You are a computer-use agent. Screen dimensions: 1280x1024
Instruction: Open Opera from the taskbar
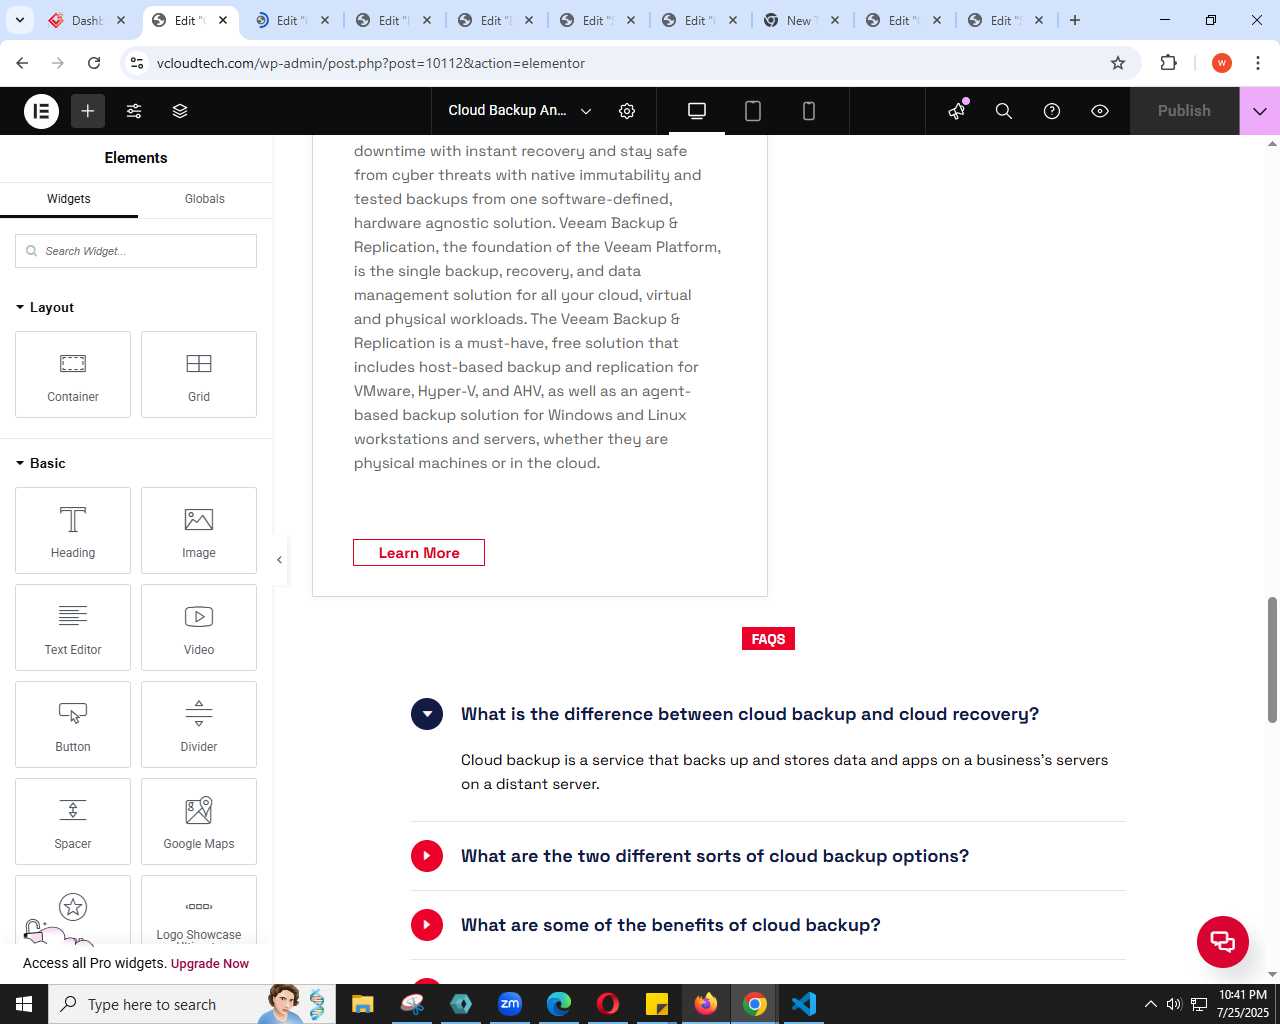point(608,1004)
